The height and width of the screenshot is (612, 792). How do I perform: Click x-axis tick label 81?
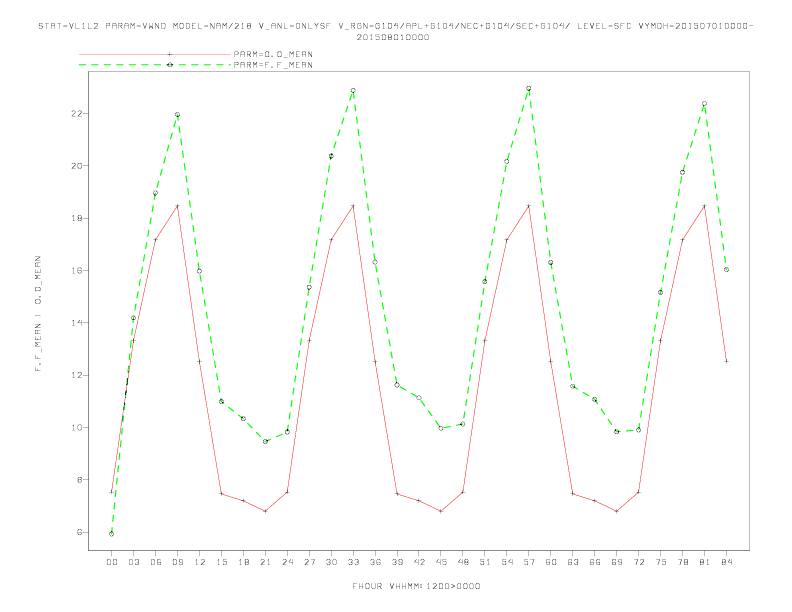click(705, 562)
